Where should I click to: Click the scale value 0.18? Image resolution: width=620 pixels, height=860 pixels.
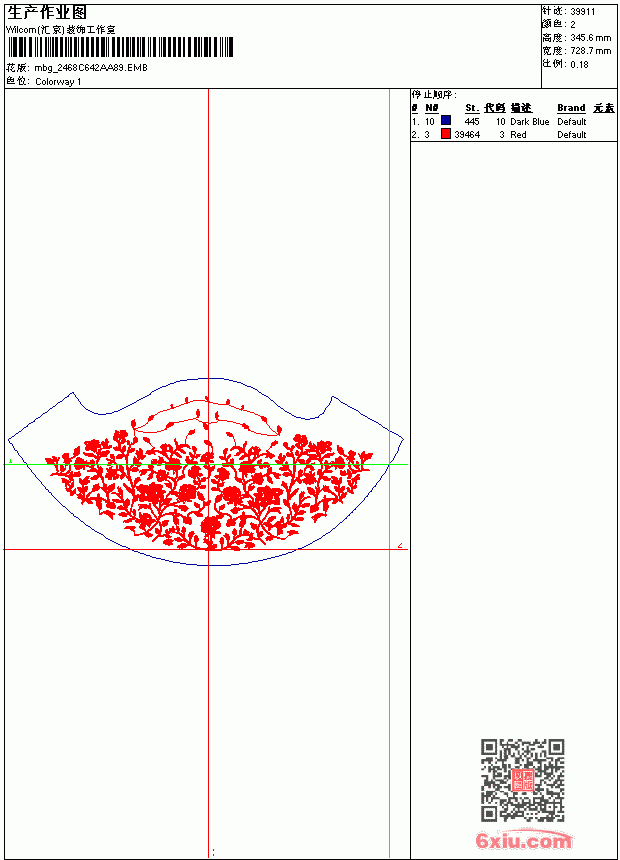[x=579, y=64]
